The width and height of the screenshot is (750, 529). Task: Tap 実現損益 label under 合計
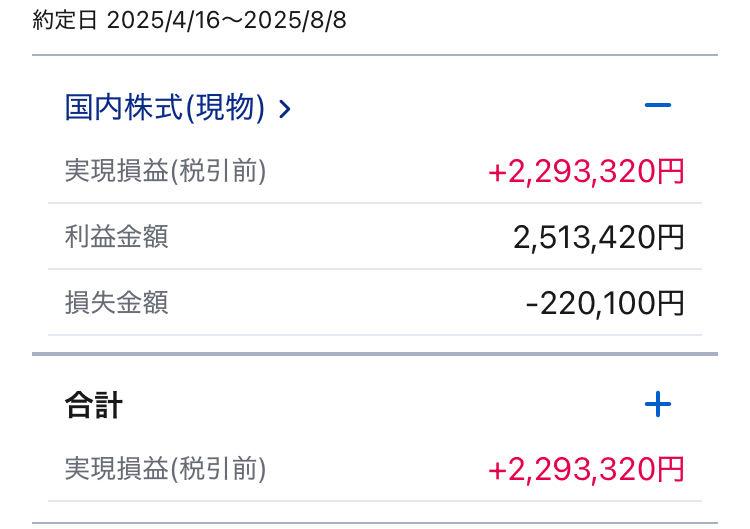[116, 468]
